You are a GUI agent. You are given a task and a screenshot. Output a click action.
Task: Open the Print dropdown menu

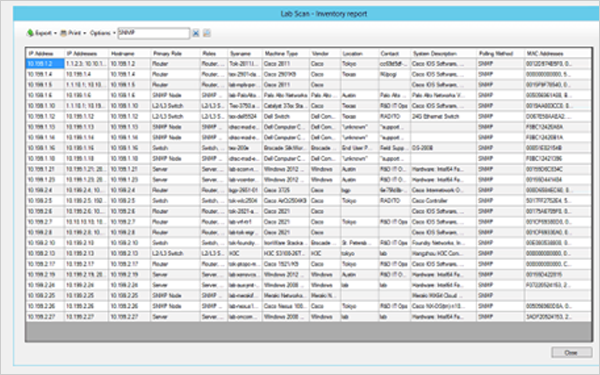pyautogui.click(x=73, y=33)
